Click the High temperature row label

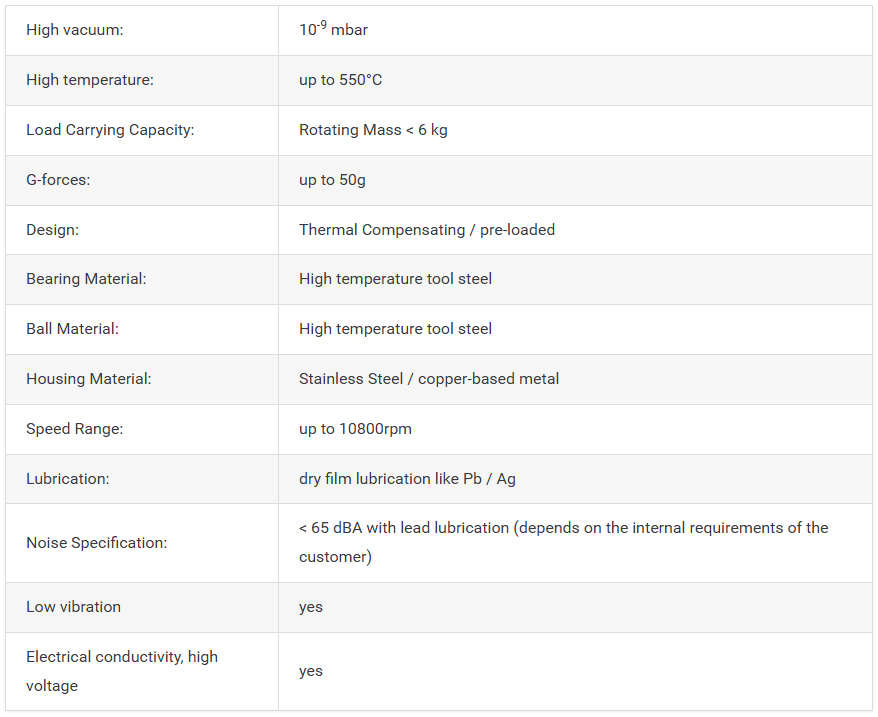90,80
